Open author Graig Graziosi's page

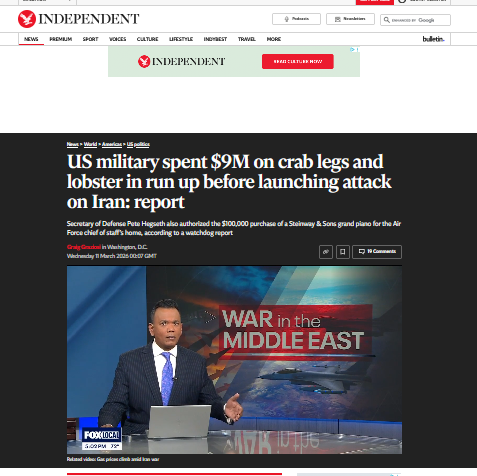click(84, 247)
